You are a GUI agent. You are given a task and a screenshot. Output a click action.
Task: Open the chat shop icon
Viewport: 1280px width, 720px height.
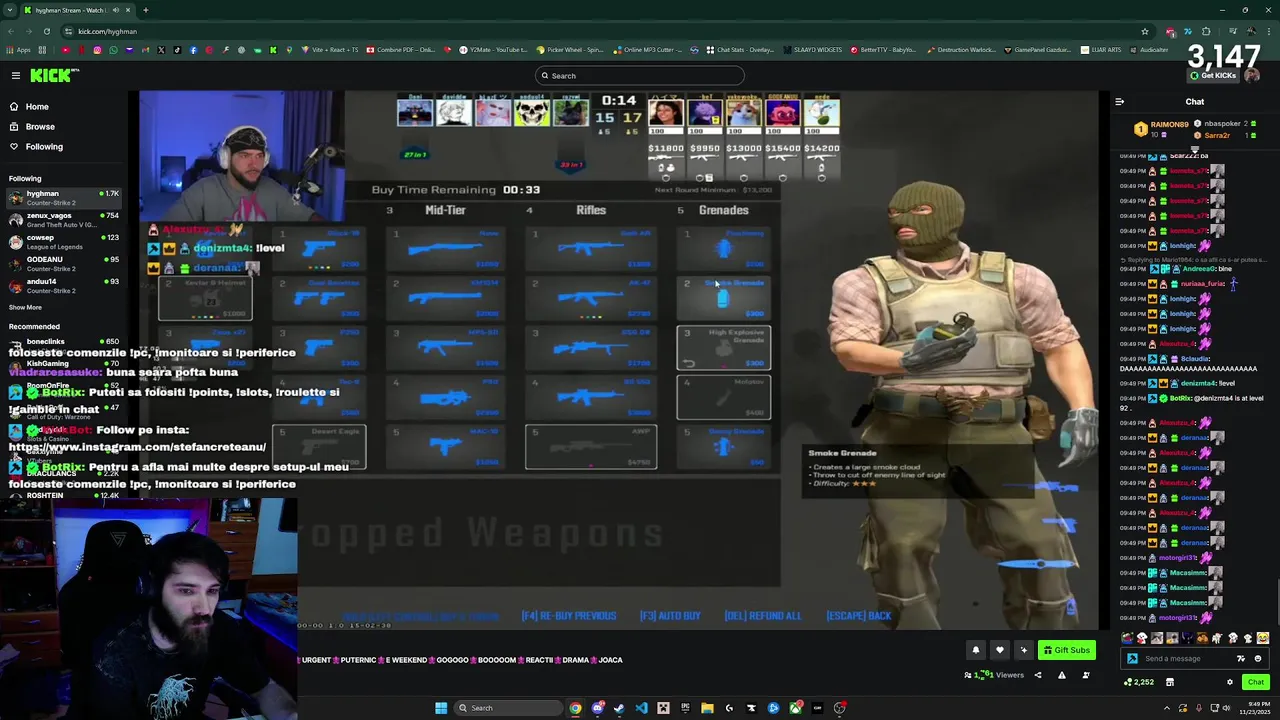[x=1169, y=682]
